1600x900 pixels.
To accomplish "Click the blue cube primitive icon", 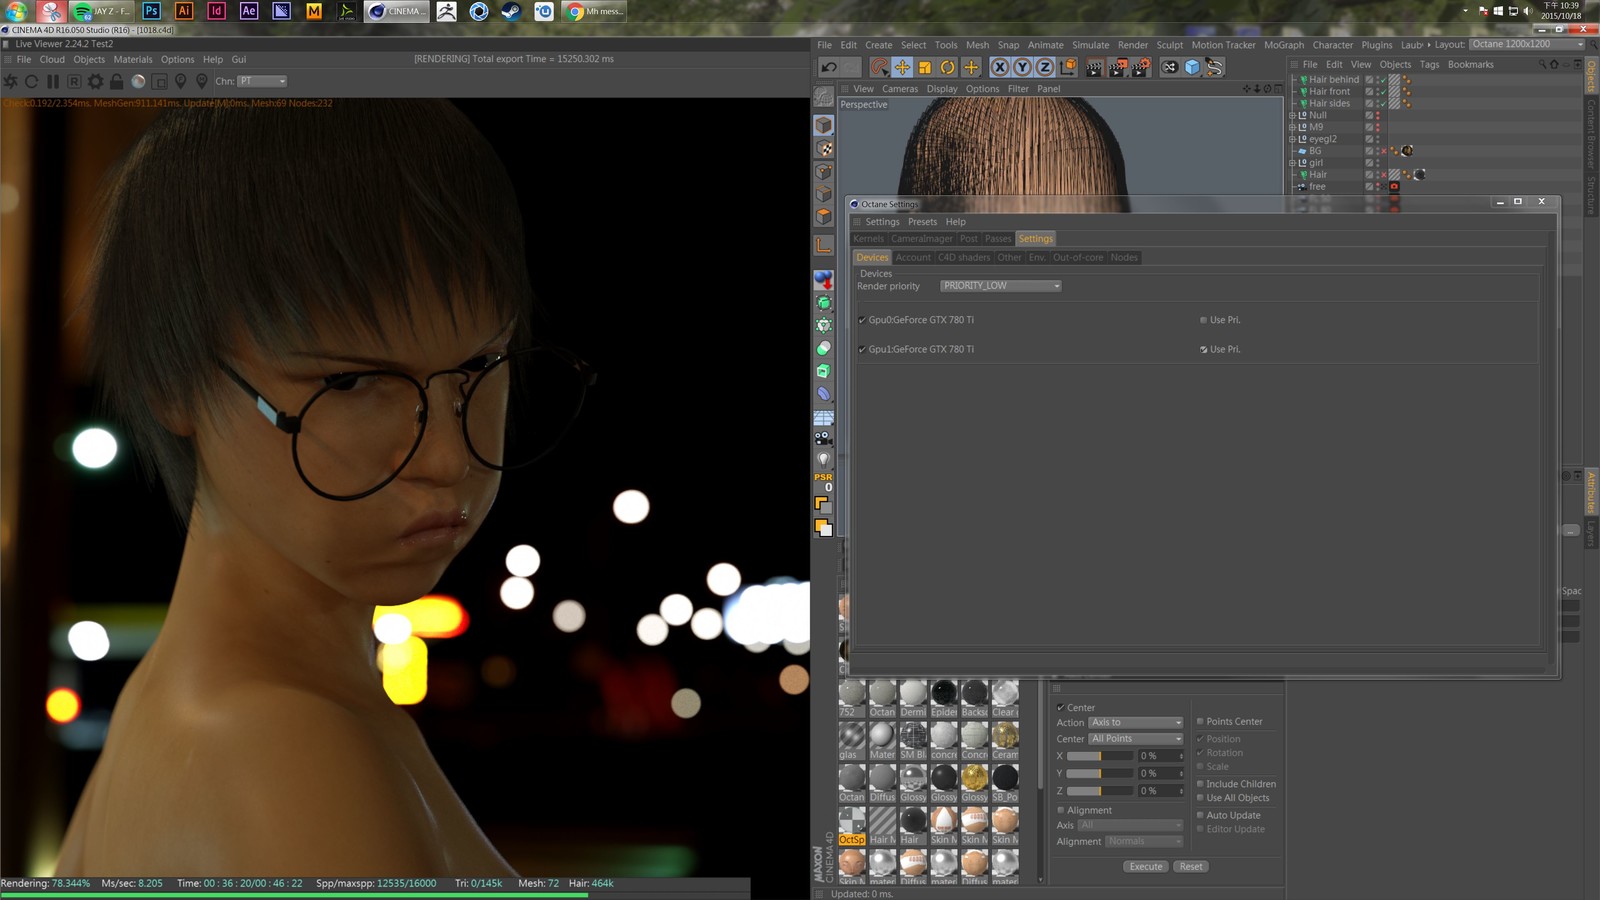I will coord(1192,67).
